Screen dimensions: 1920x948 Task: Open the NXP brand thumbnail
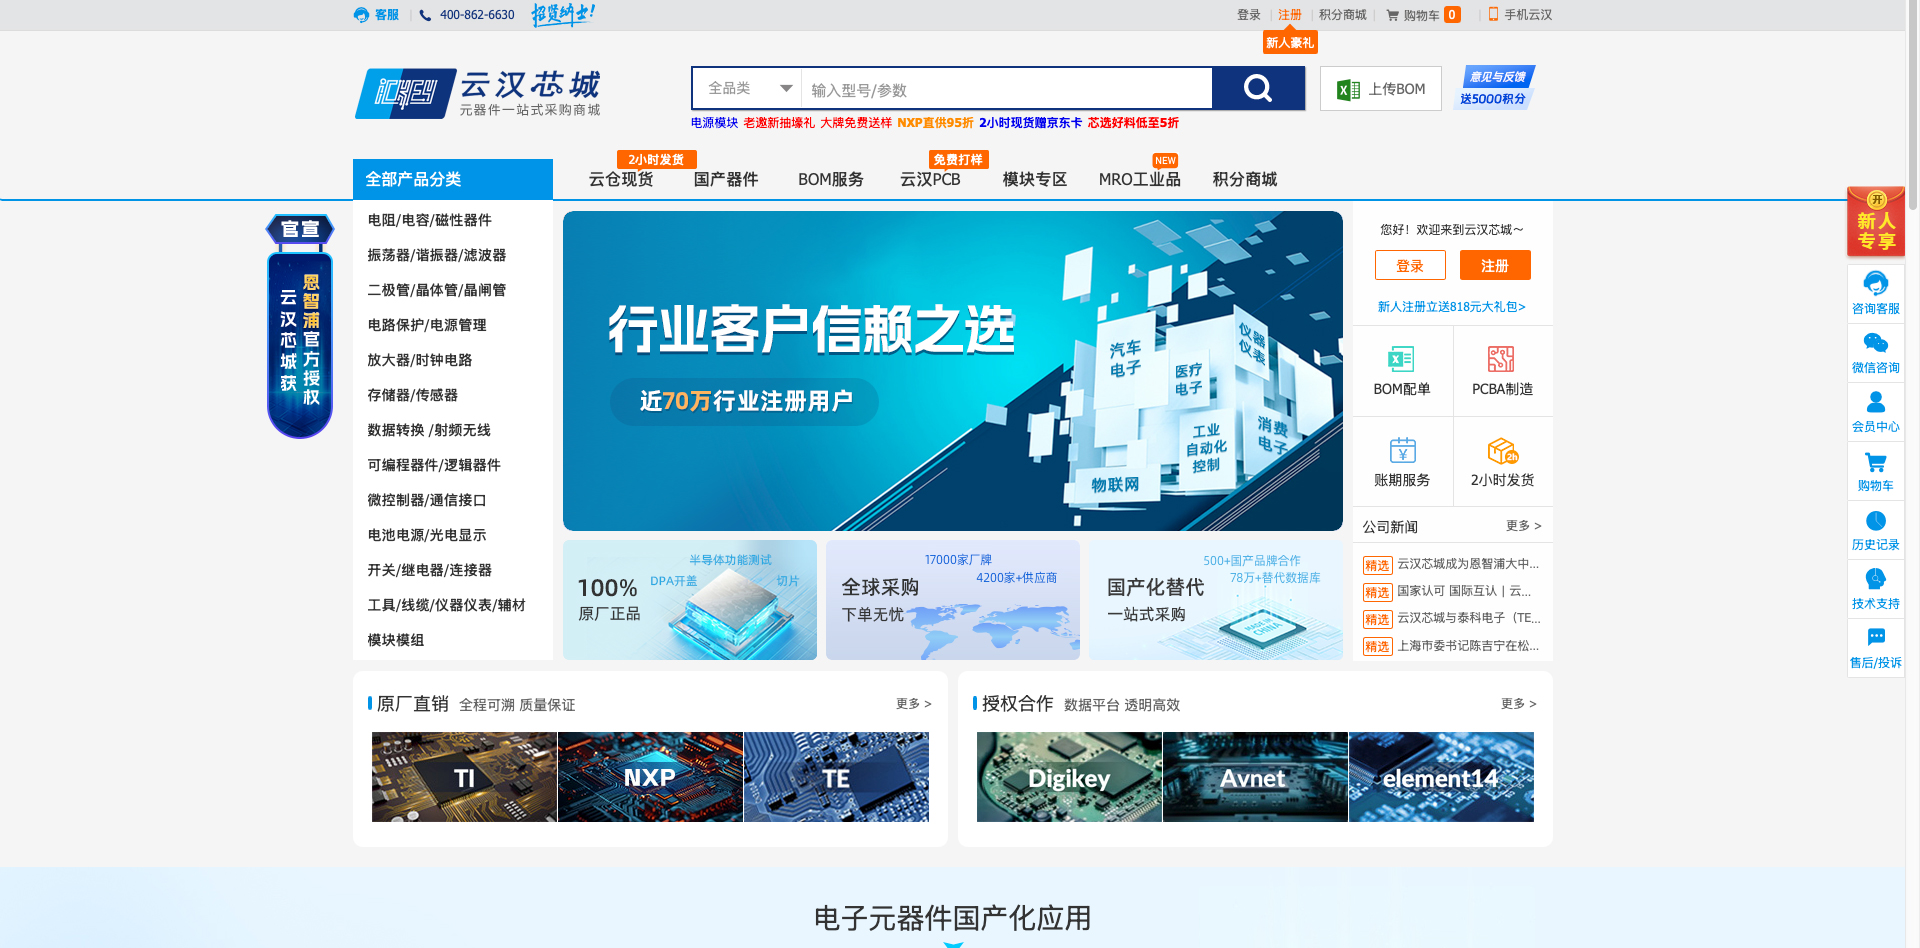(x=650, y=777)
